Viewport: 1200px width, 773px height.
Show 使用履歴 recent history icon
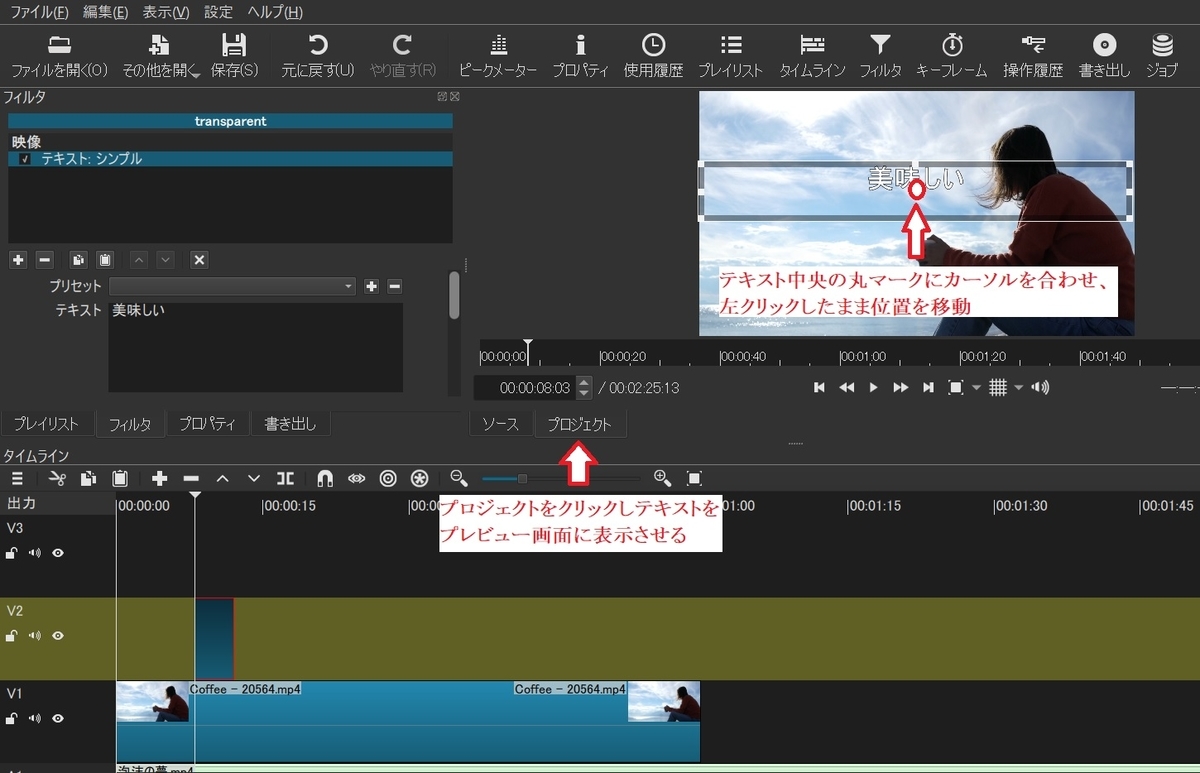coord(653,56)
